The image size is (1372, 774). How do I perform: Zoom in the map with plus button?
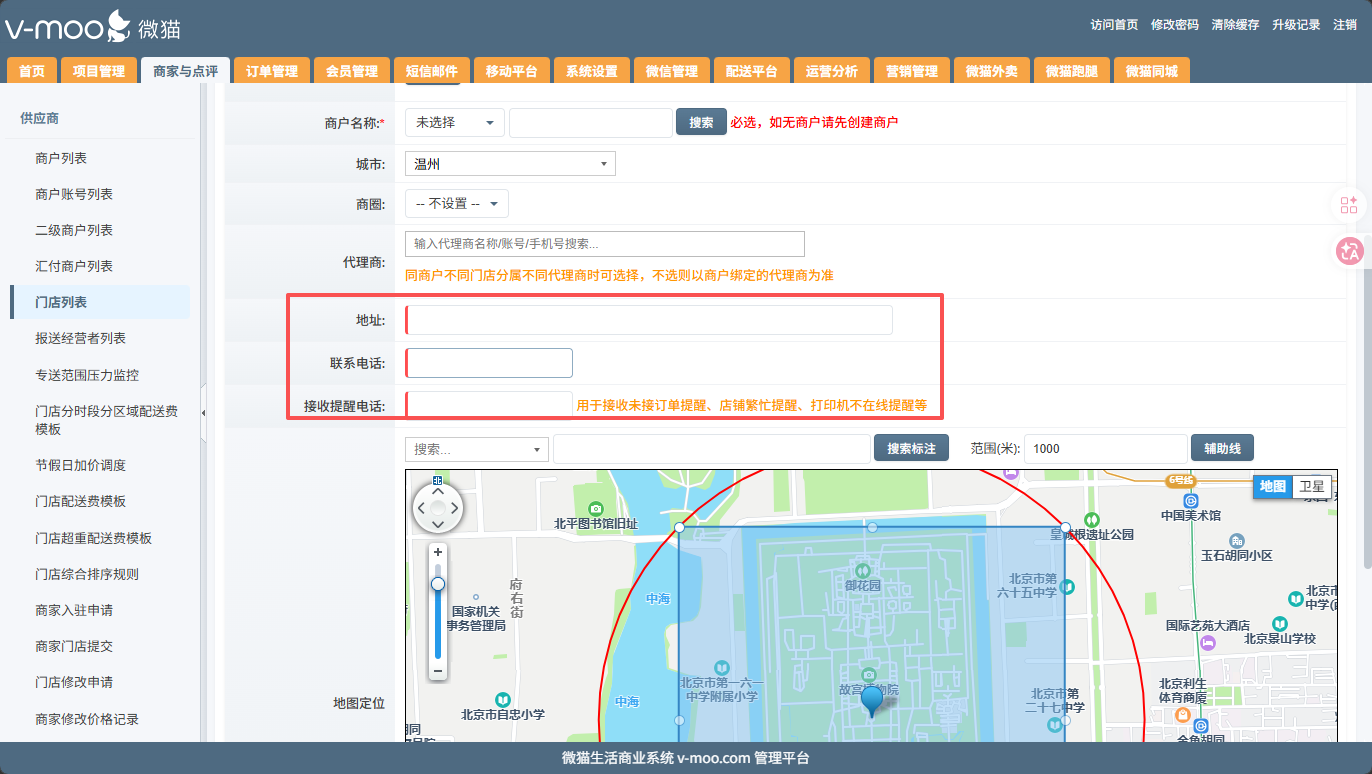pos(437,552)
